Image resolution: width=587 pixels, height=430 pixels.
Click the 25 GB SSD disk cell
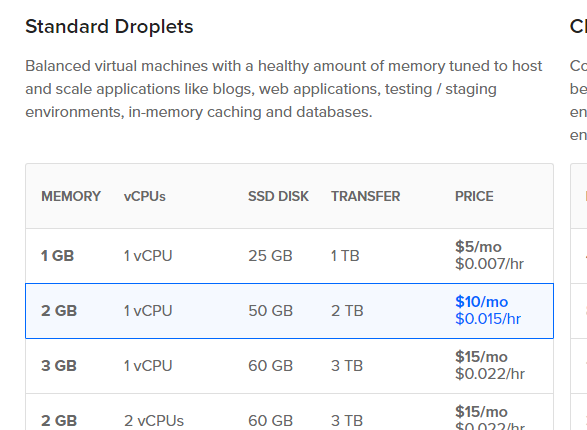pos(270,256)
